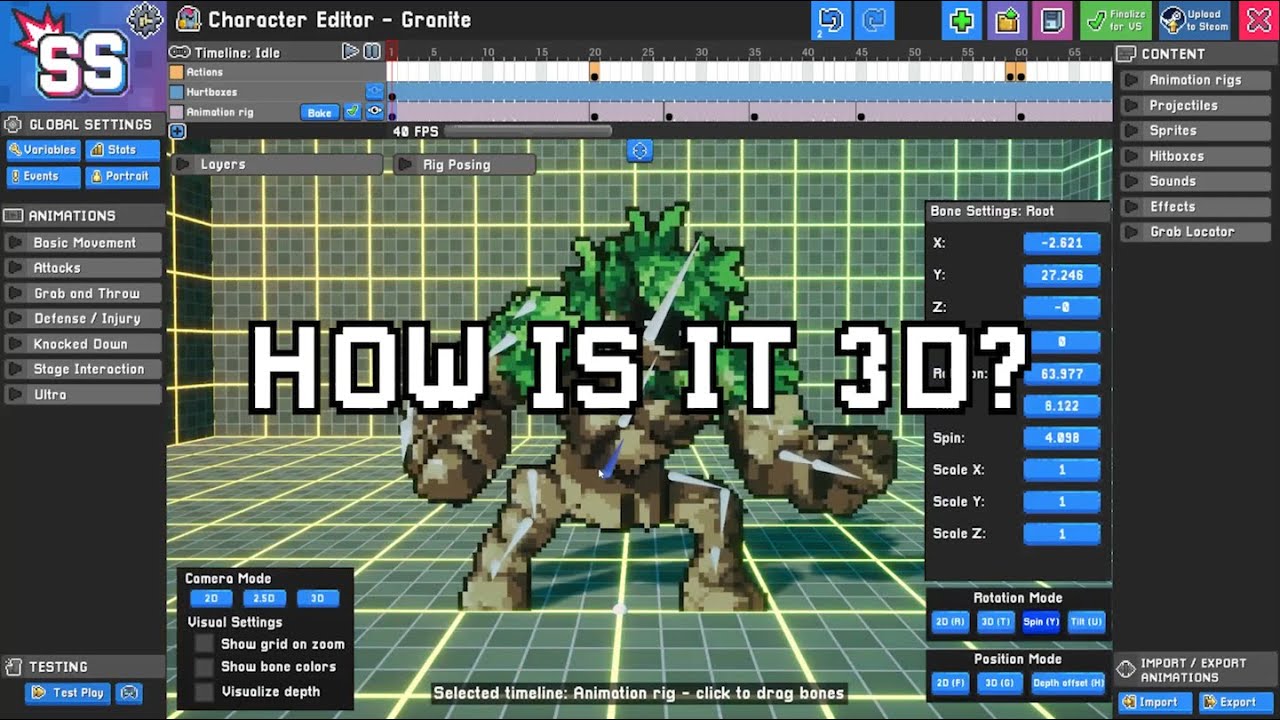Viewport: 1280px width, 720px height.
Task: Open Portrait global settings
Action: tap(122, 176)
